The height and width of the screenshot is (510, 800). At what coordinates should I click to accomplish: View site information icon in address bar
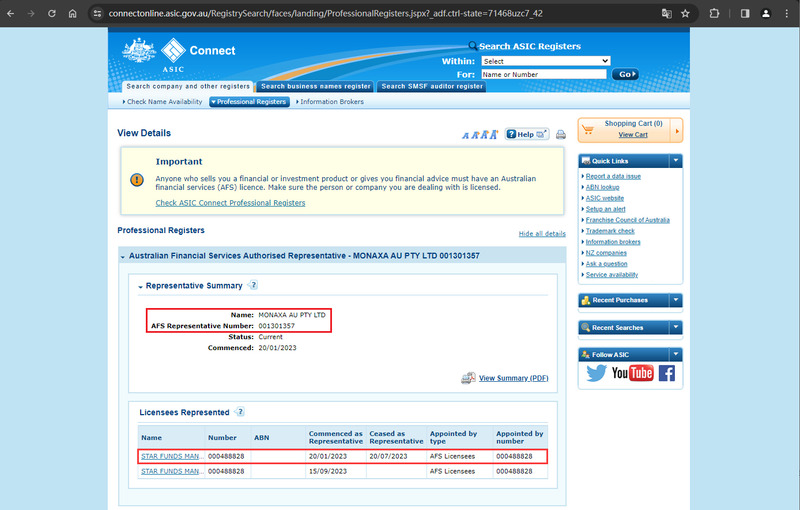click(x=97, y=14)
